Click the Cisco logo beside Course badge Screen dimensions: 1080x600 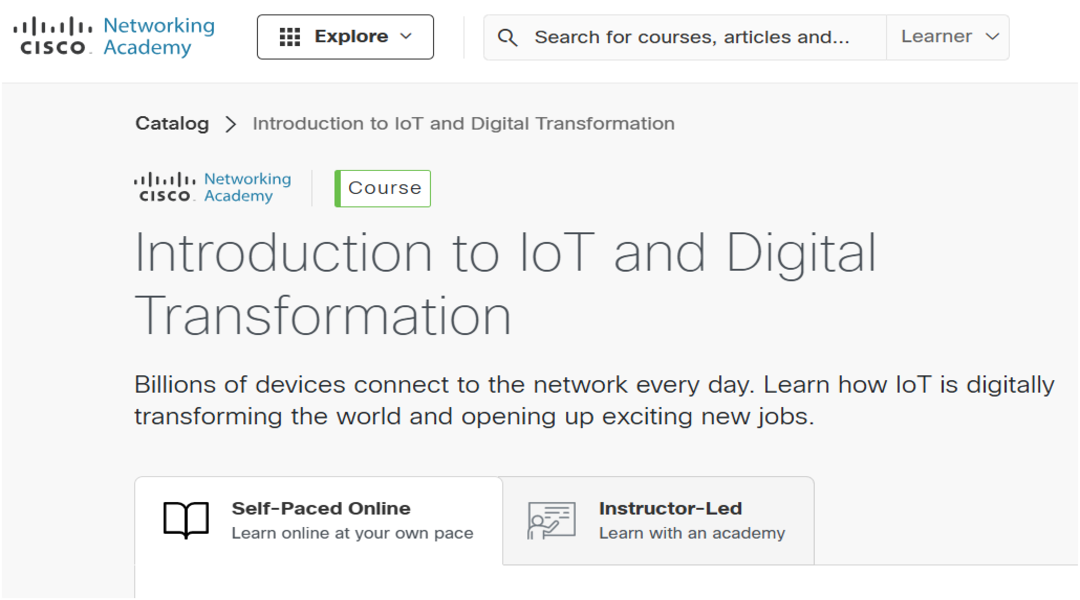(x=213, y=188)
